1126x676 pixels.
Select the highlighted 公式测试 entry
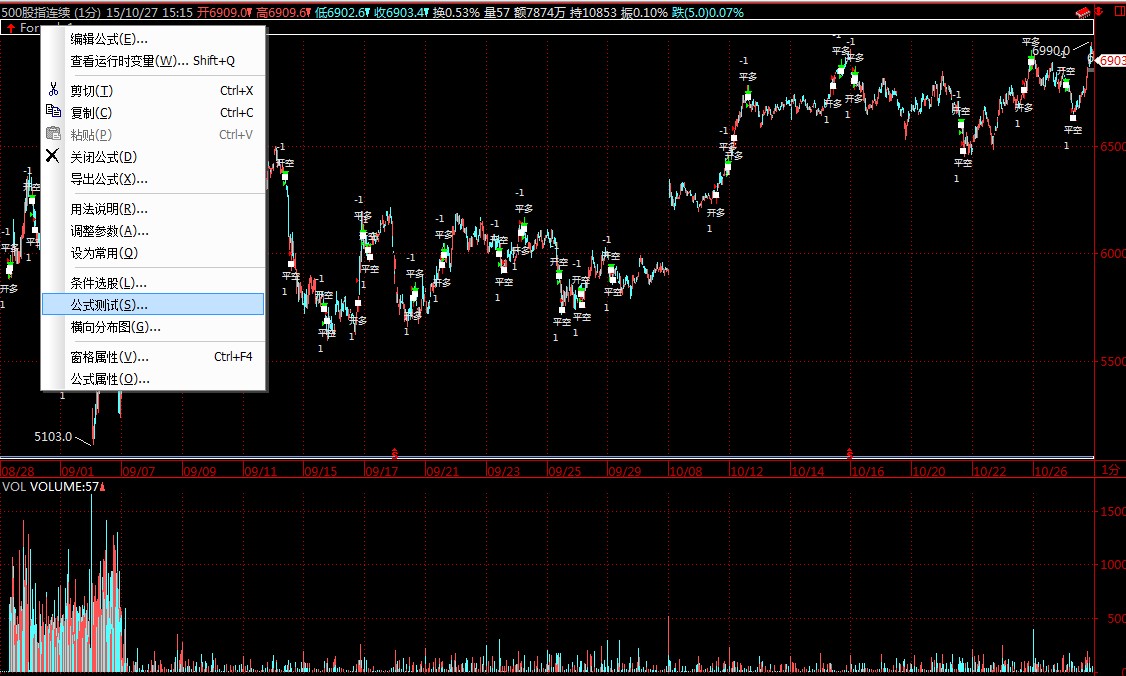(108, 305)
